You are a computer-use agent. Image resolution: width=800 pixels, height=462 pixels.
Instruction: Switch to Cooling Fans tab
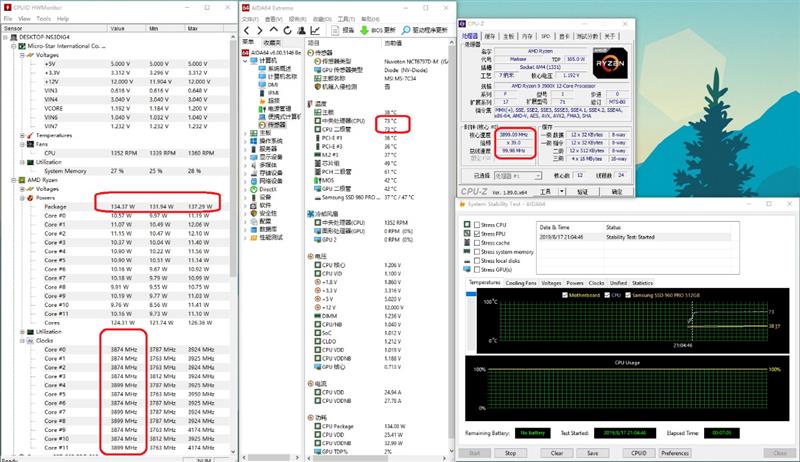pyautogui.click(x=521, y=283)
